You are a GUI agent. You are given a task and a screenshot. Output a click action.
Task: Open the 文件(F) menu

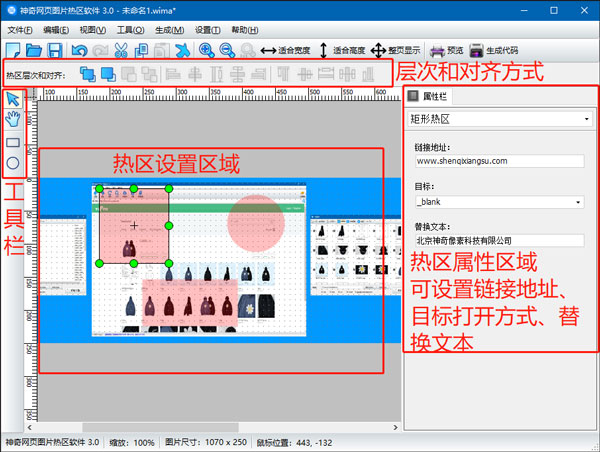click(x=20, y=30)
